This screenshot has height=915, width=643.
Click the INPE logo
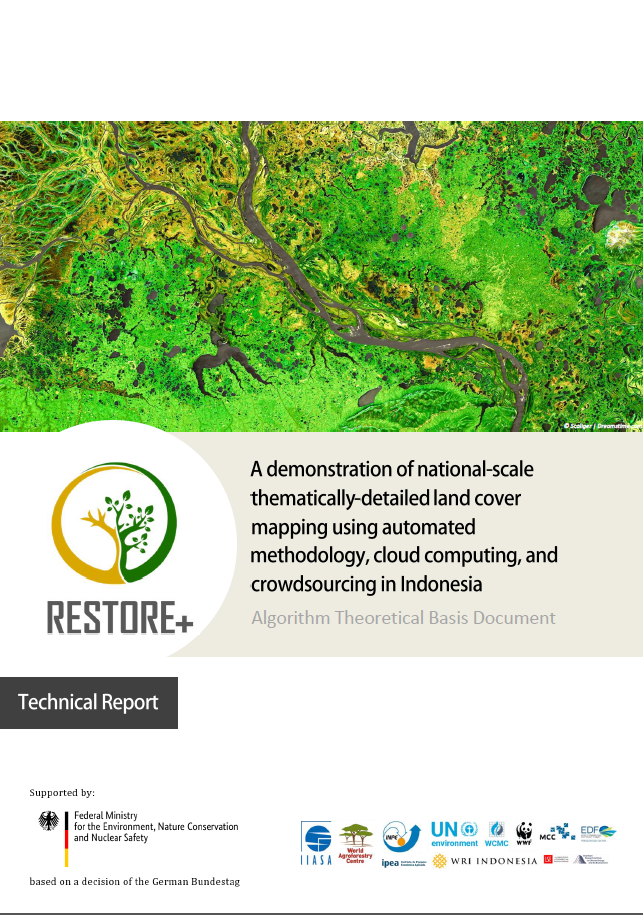click(x=401, y=834)
